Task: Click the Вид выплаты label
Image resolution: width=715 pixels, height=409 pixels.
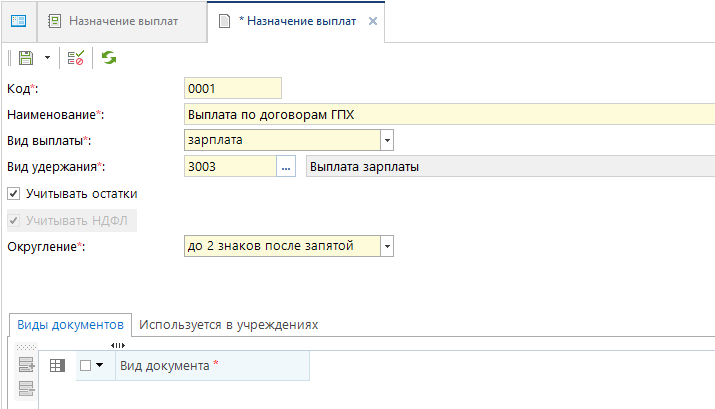Action: pyautogui.click(x=49, y=141)
